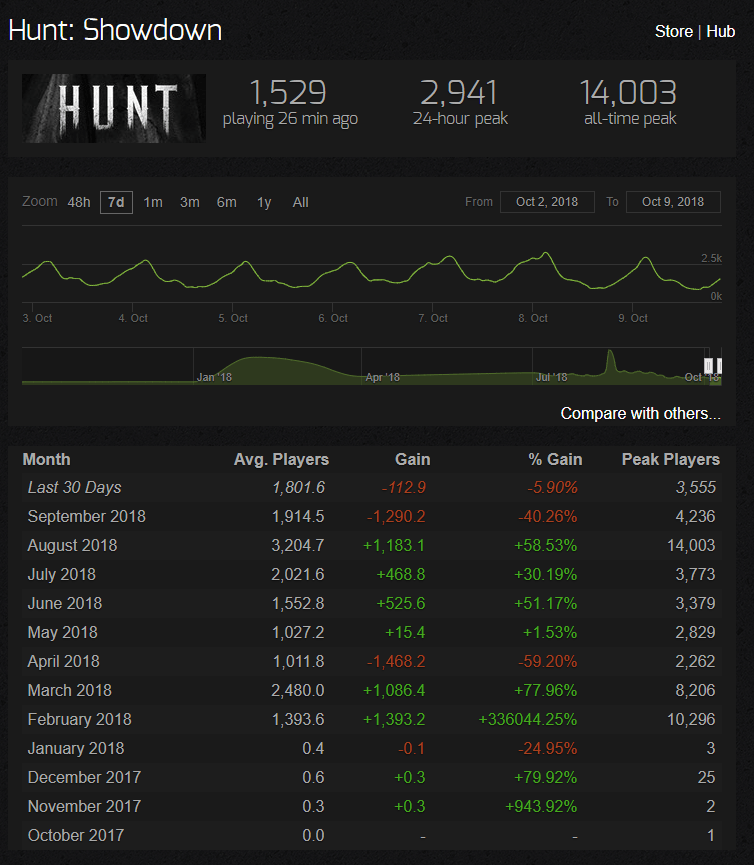Set chart zoom to 1m

153,202
